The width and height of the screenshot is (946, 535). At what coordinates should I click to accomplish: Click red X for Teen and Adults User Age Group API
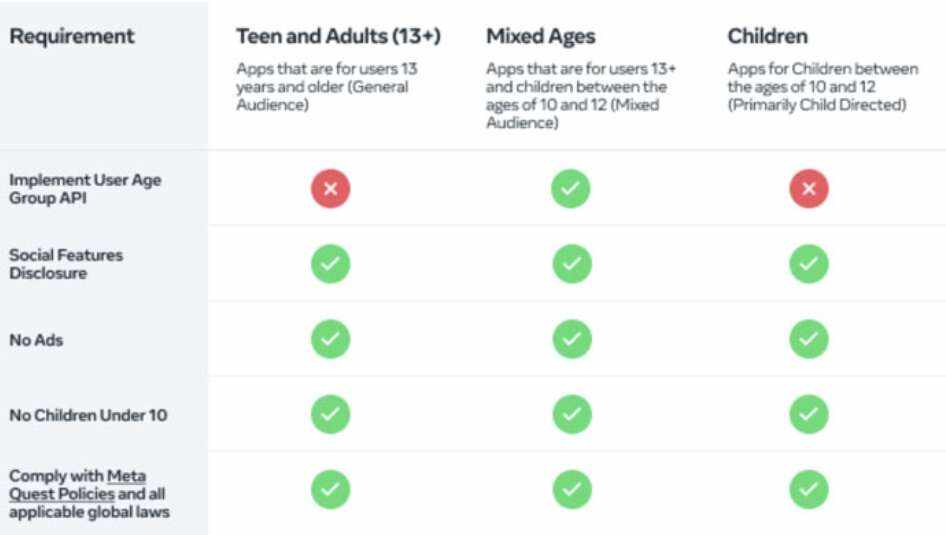[x=330, y=189]
